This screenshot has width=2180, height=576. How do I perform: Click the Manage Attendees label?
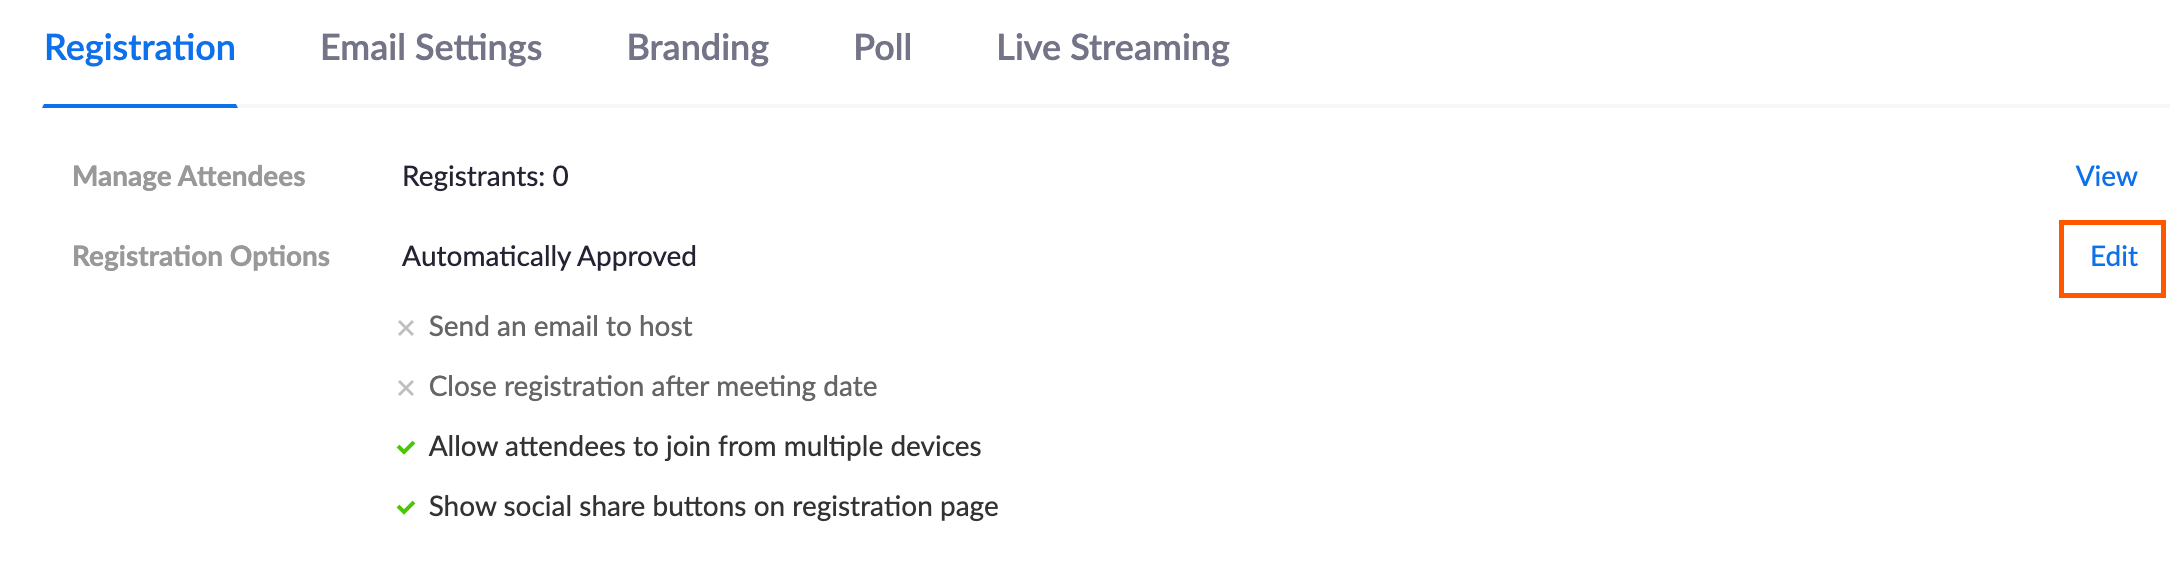pos(189,177)
